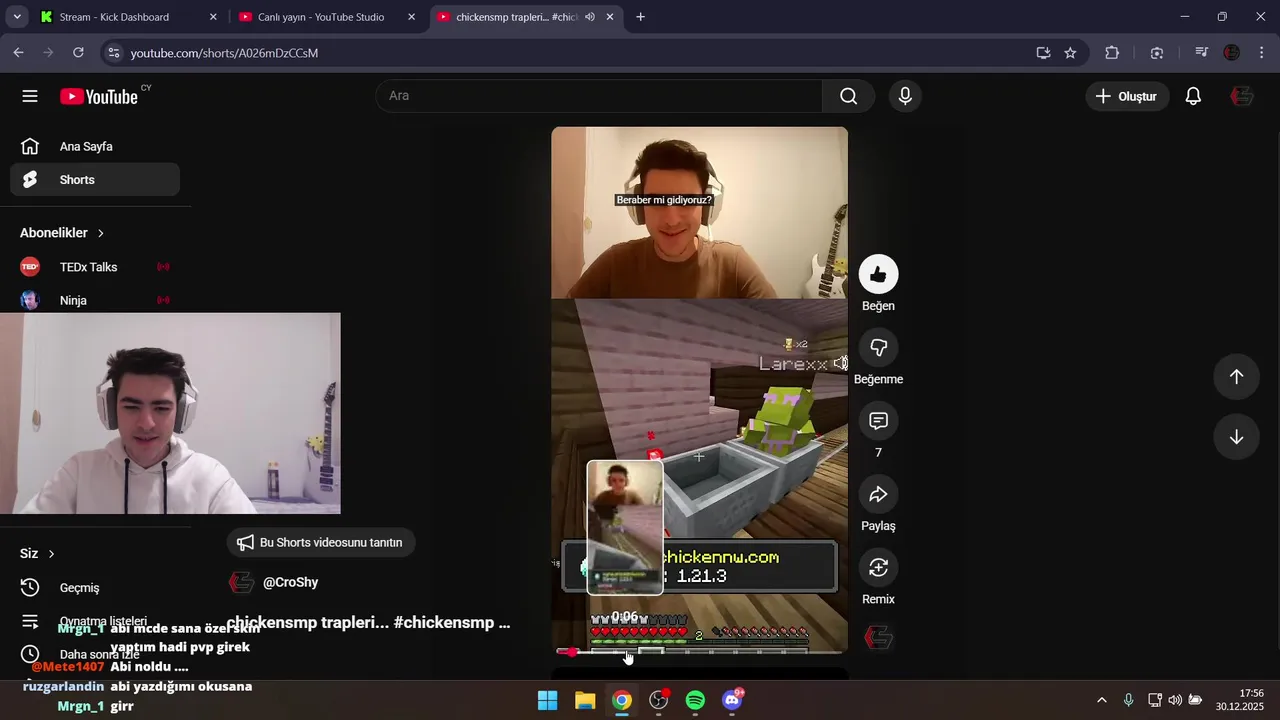
Task: Select Shorts in the sidebar
Action: click(95, 180)
